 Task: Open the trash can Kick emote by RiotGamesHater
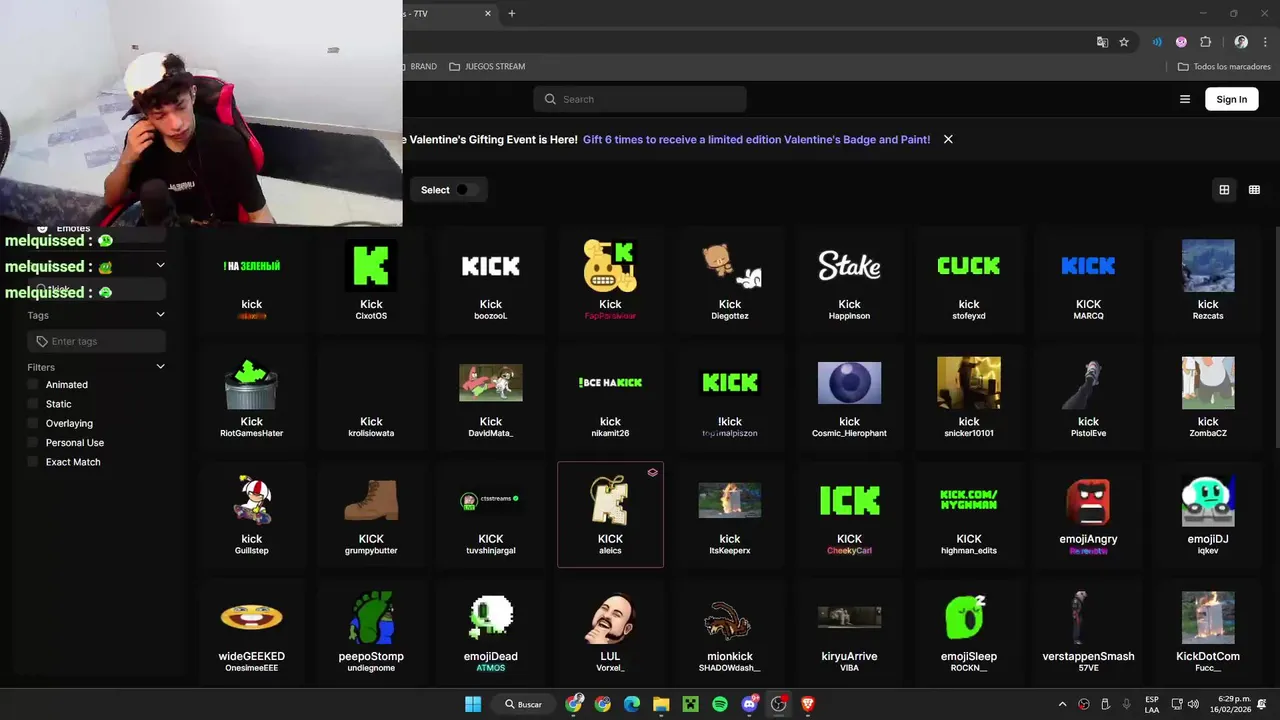click(x=252, y=397)
